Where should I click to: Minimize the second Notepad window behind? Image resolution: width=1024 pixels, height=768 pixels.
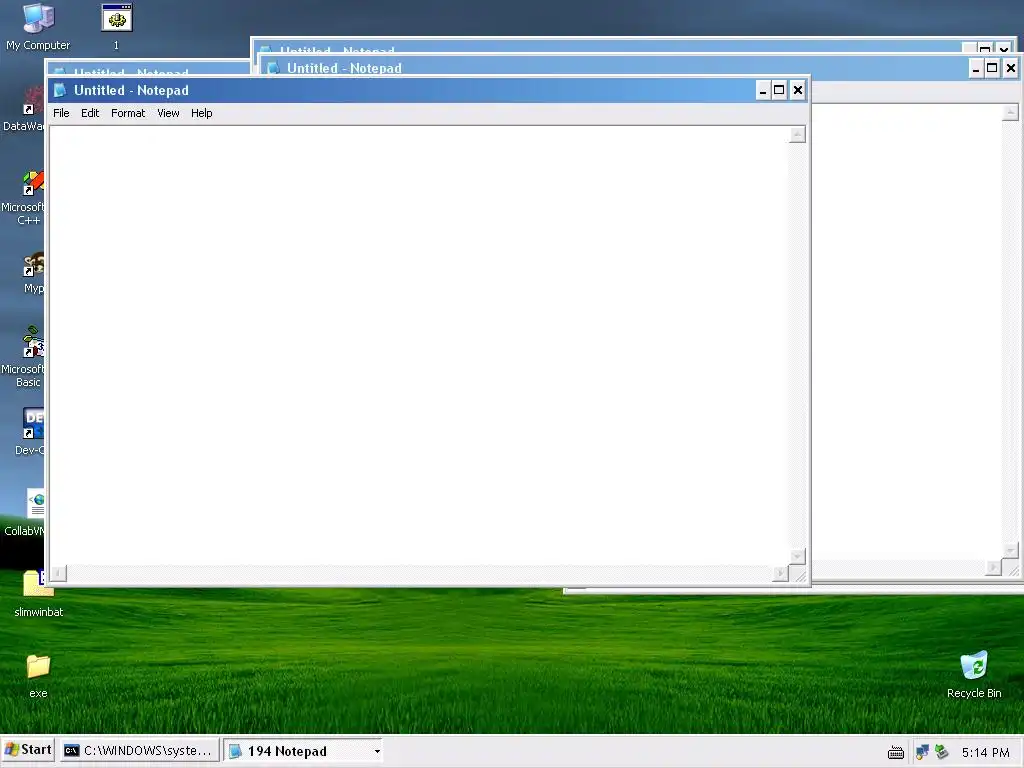click(976, 69)
